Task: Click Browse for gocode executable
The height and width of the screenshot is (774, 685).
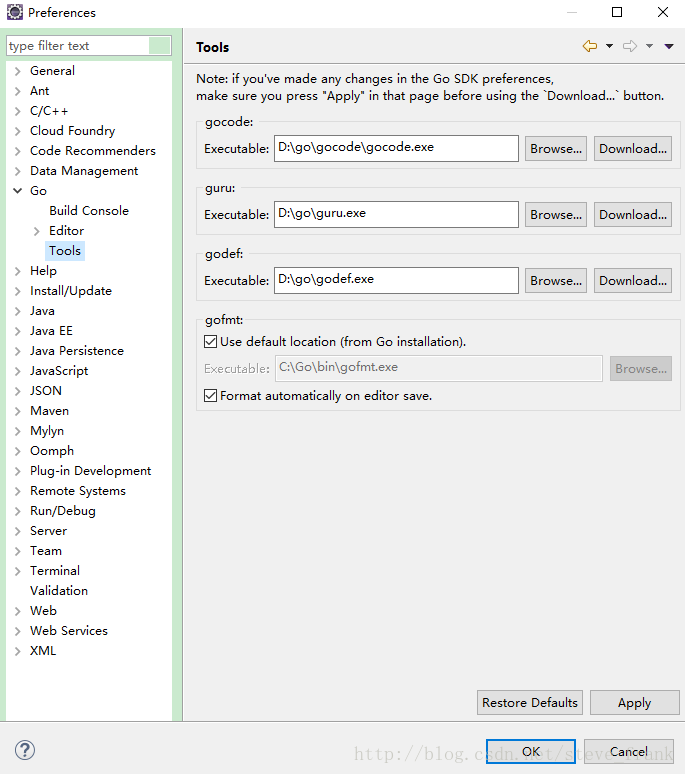Action: click(x=556, y=149)
